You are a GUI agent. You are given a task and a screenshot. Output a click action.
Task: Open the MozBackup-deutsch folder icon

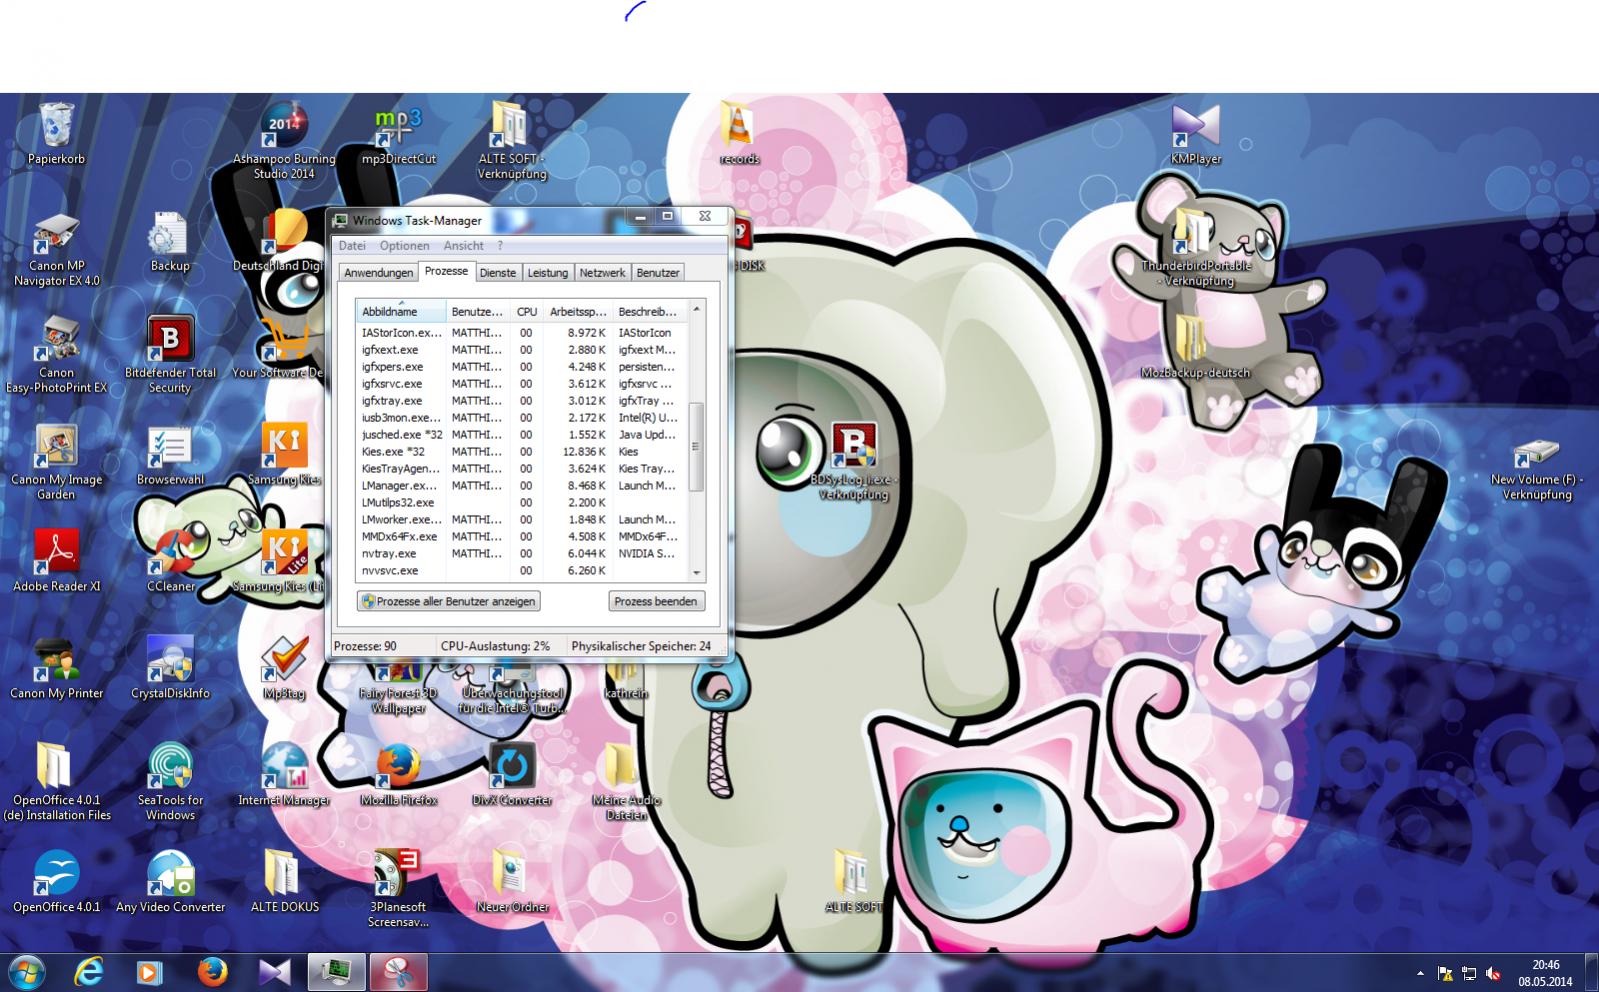[x=1195, y=348]
